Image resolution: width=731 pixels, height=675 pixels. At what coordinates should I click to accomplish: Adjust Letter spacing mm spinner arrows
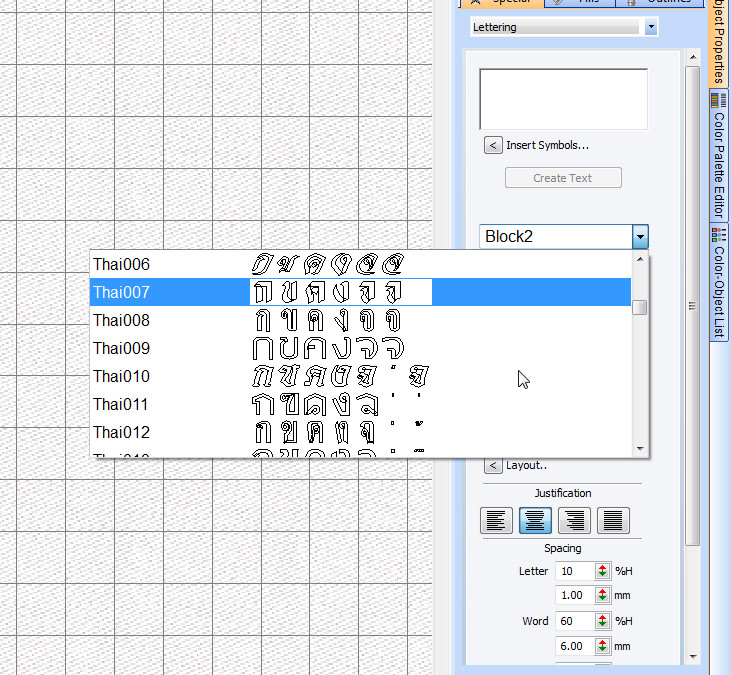603,595
